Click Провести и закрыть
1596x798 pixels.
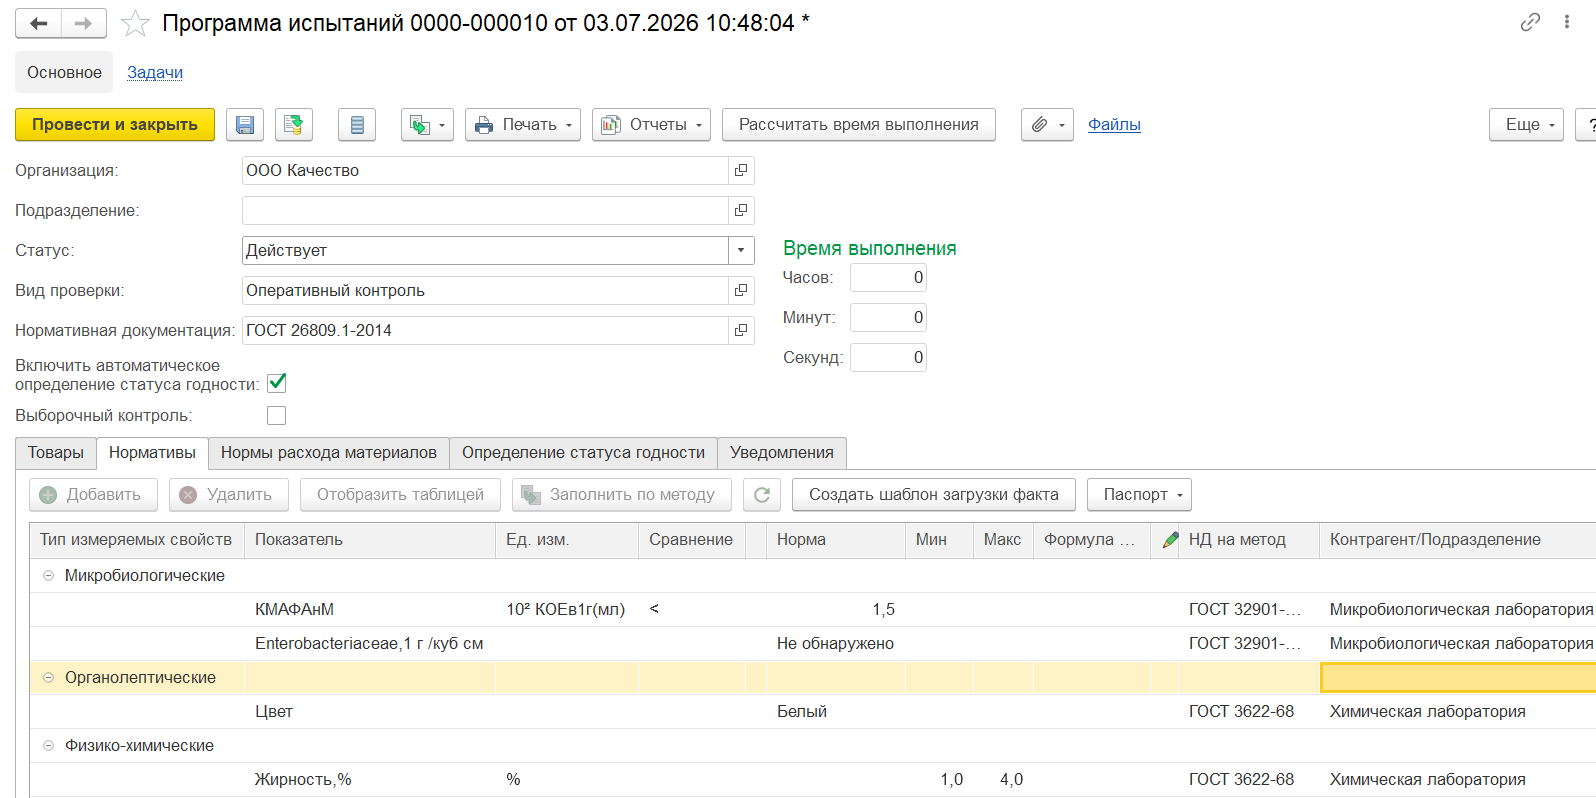click(x=115, y=125)
